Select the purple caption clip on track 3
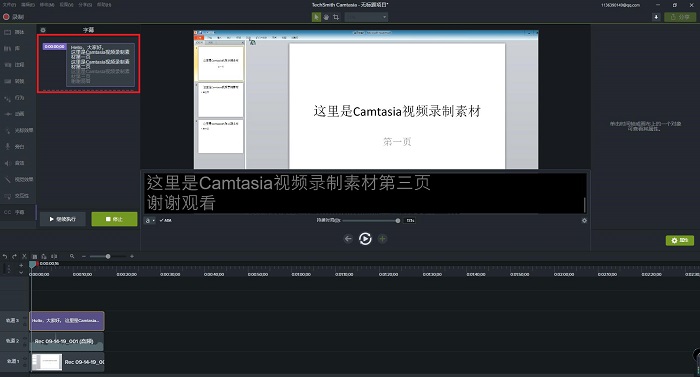The height and width of the screenshot is (377, 700). coord(67,321)
